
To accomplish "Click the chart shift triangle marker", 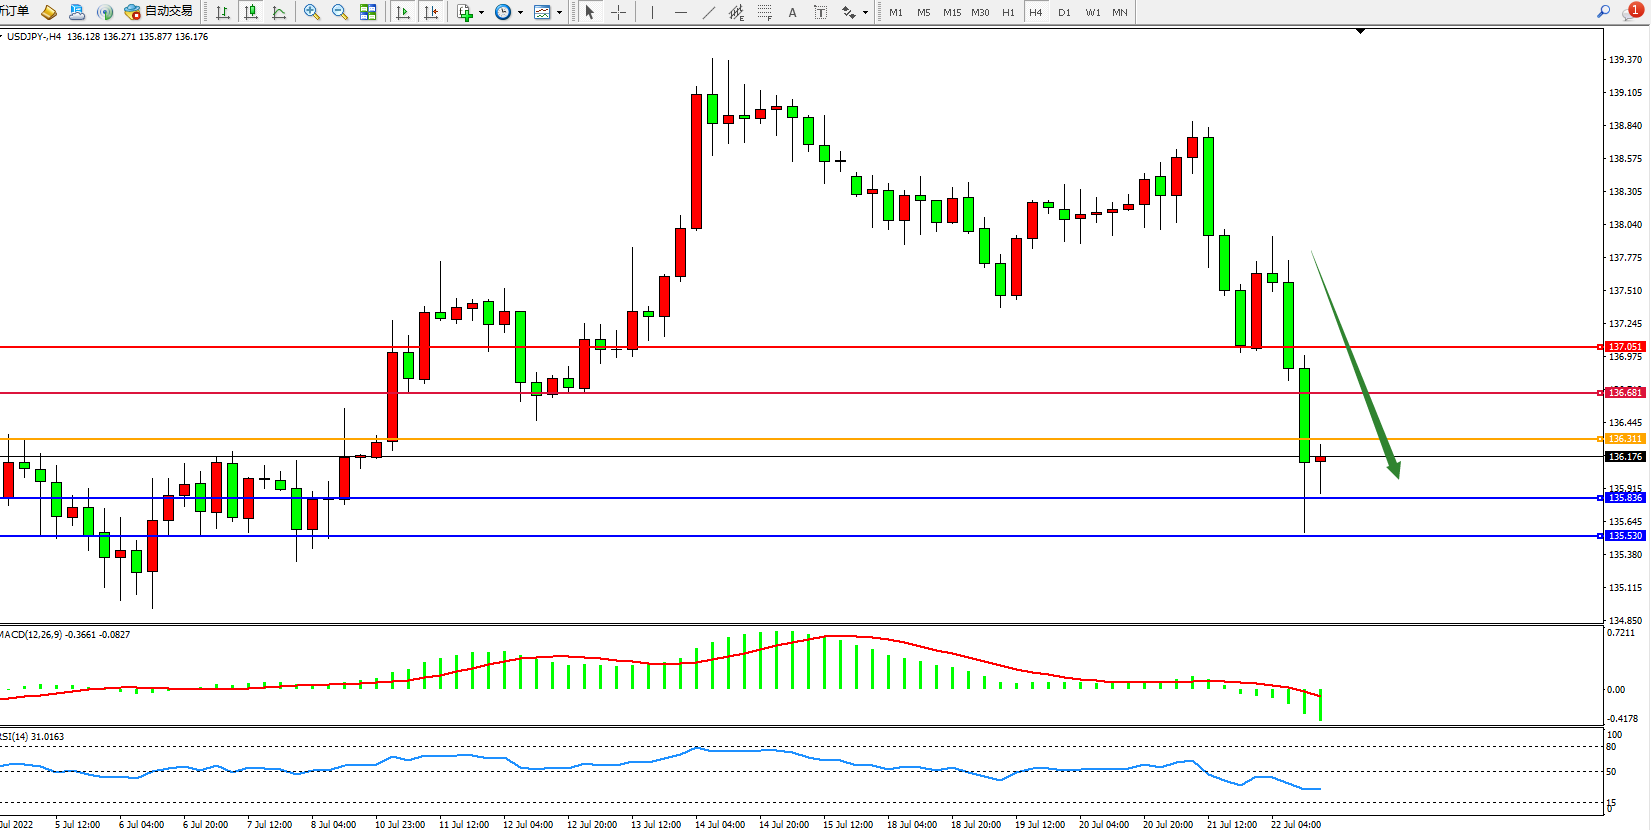I will (x=1360, y=32).
